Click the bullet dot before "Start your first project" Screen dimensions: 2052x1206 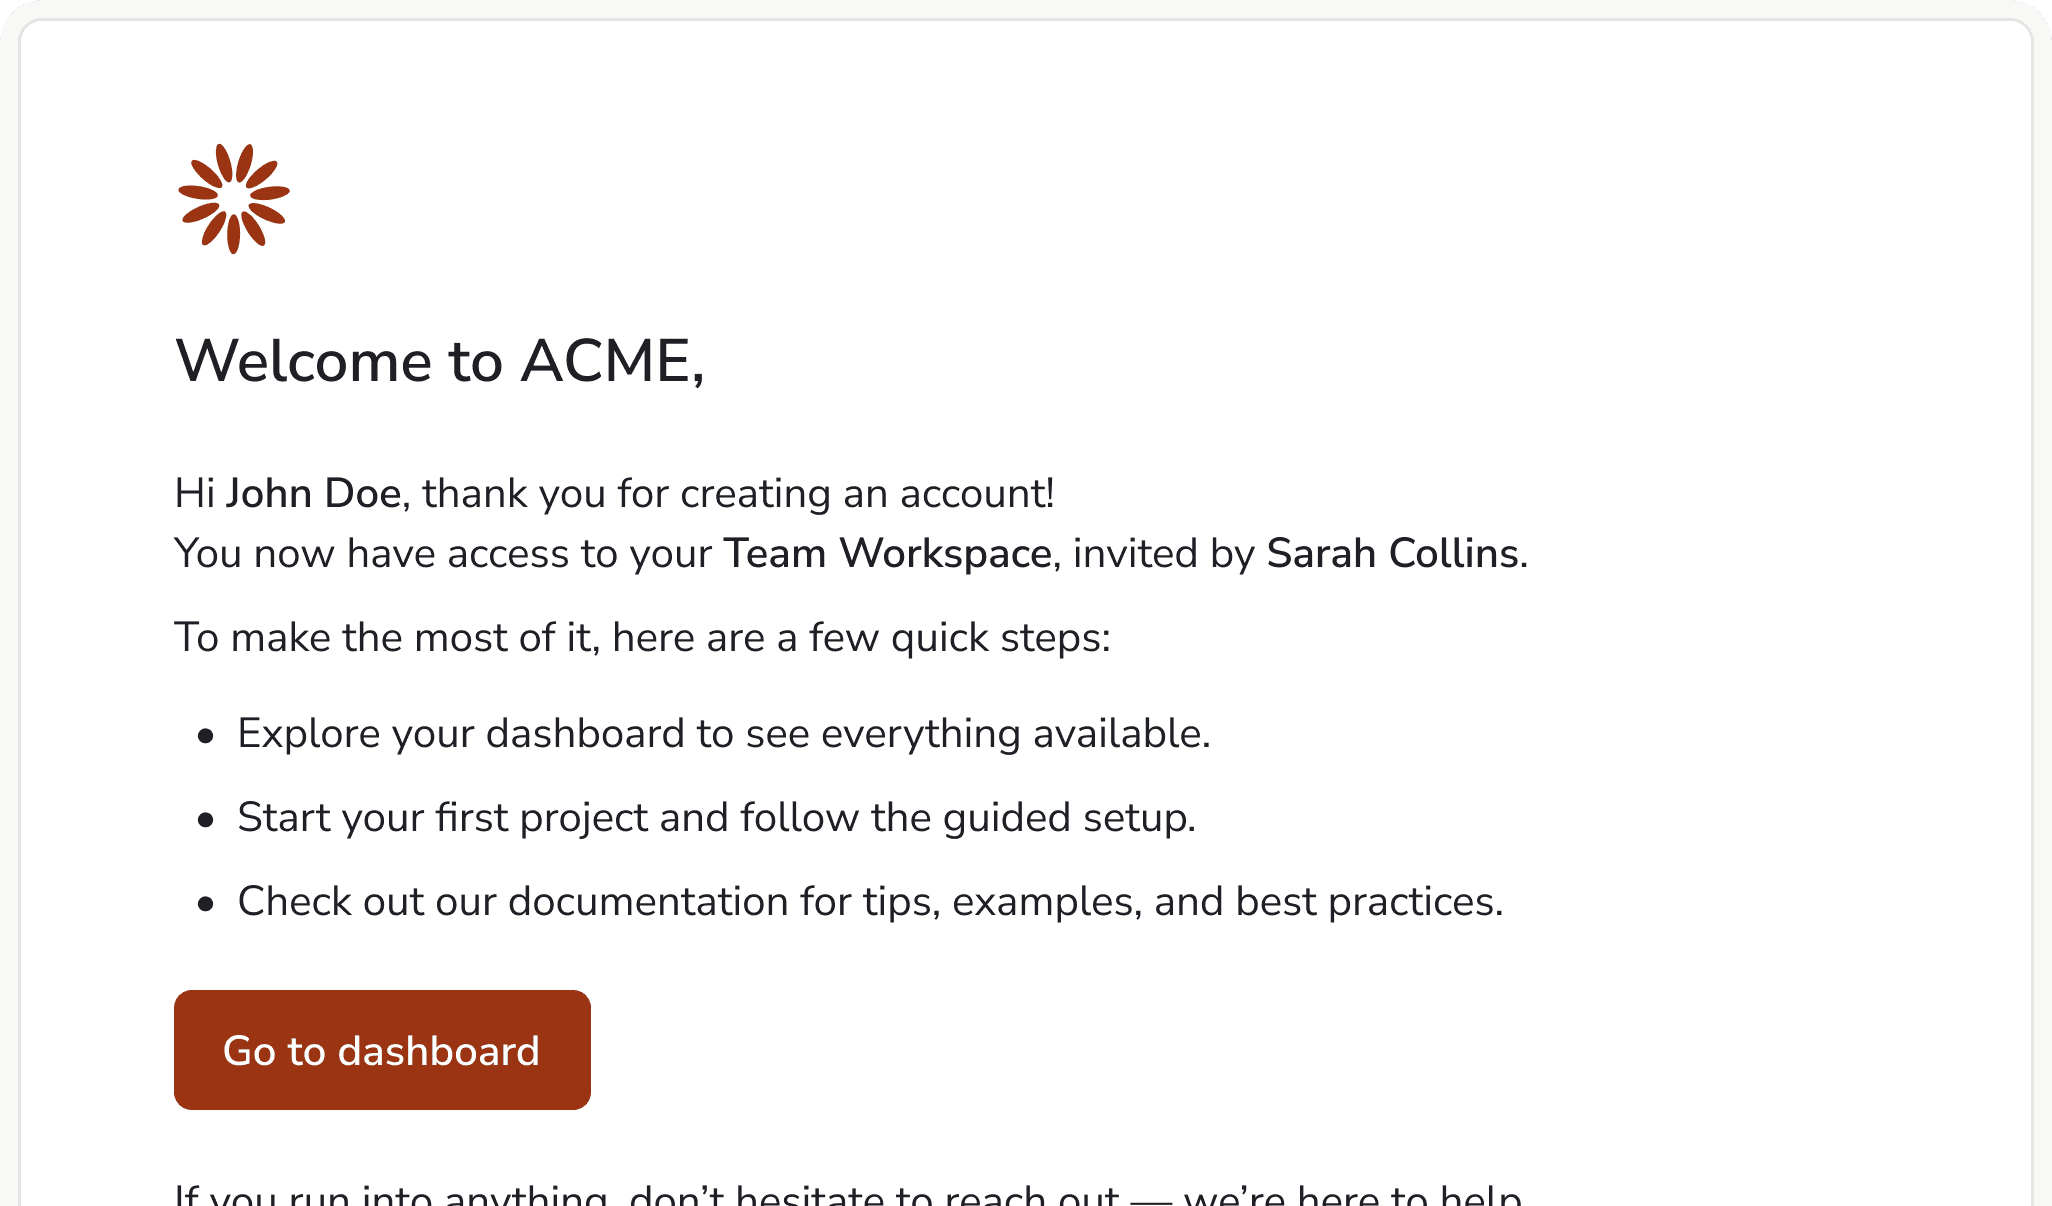[206, 821]
